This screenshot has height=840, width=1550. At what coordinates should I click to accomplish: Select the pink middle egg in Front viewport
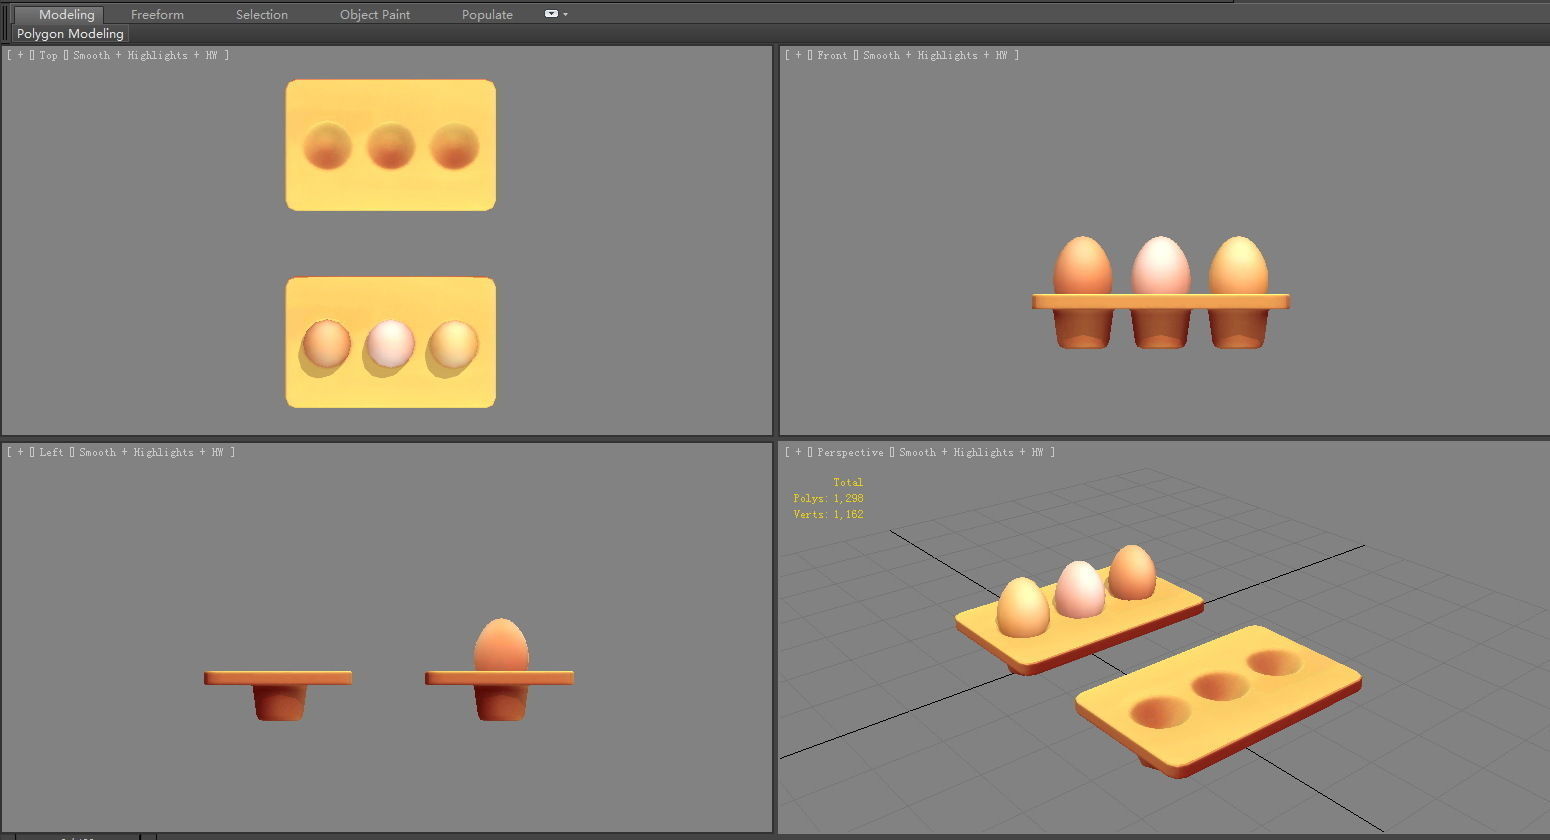(1161, 266)
